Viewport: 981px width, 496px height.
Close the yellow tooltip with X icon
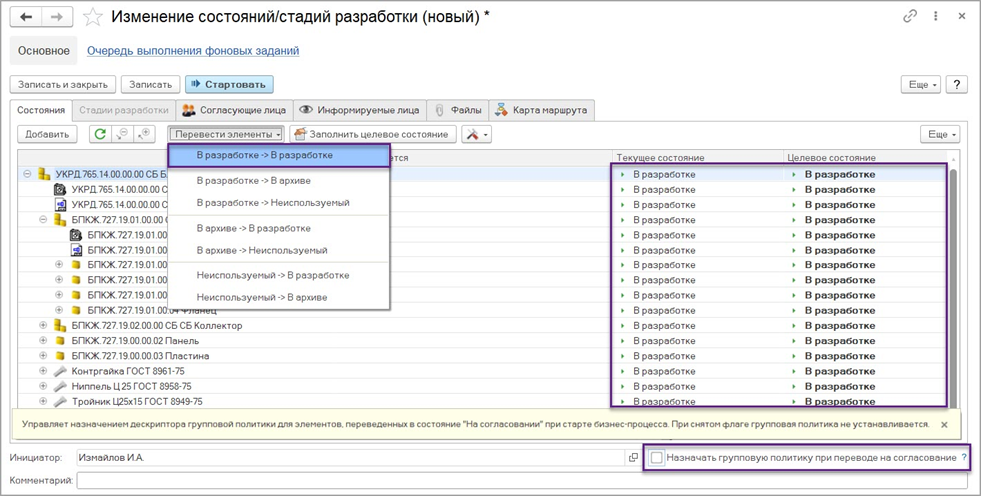944,424
